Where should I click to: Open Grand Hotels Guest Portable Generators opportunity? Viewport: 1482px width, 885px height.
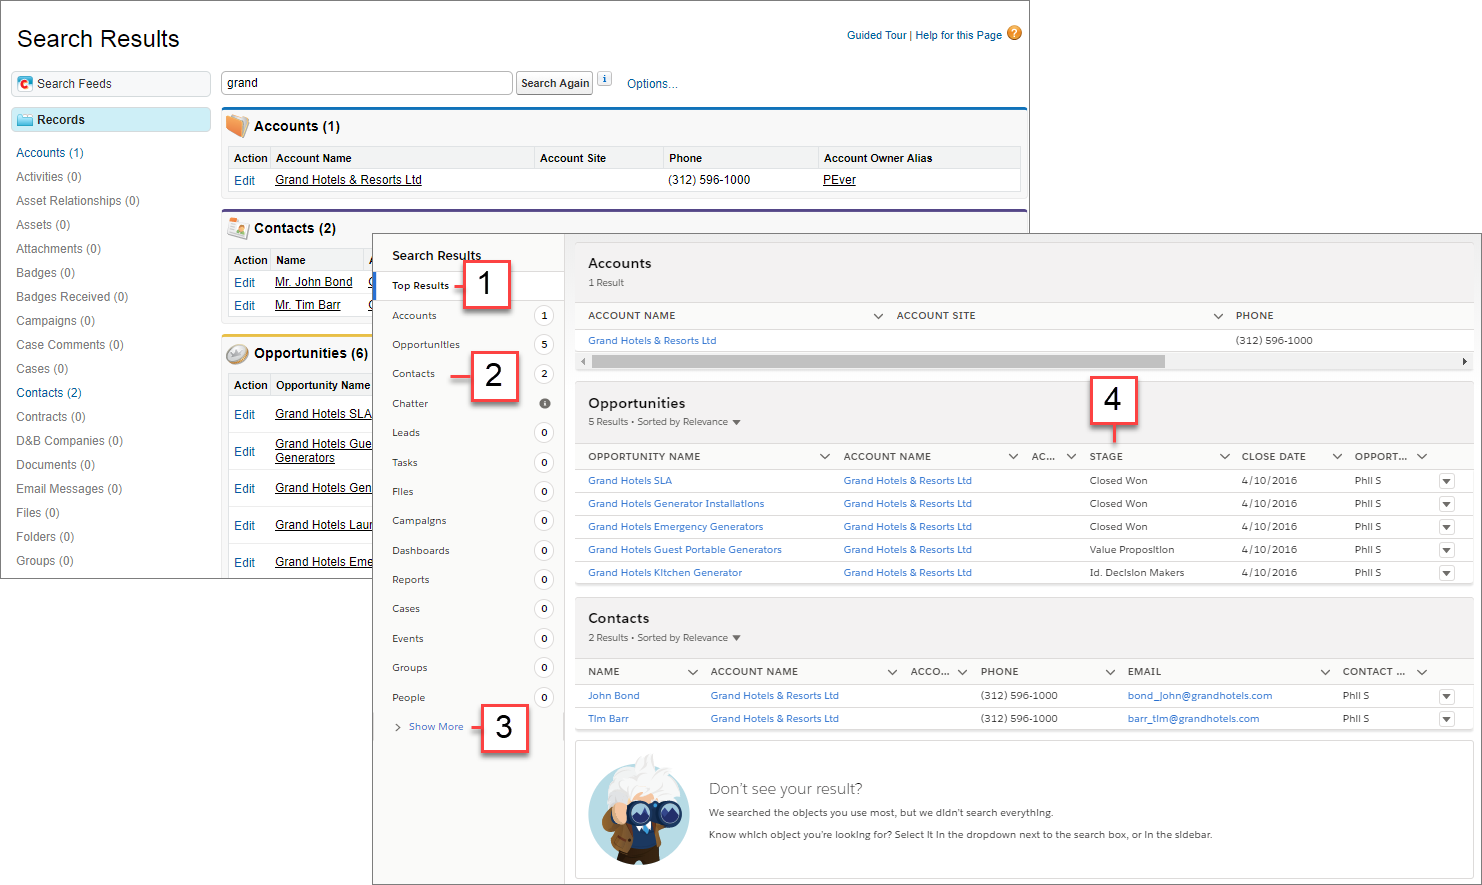(x=685, y=550)
